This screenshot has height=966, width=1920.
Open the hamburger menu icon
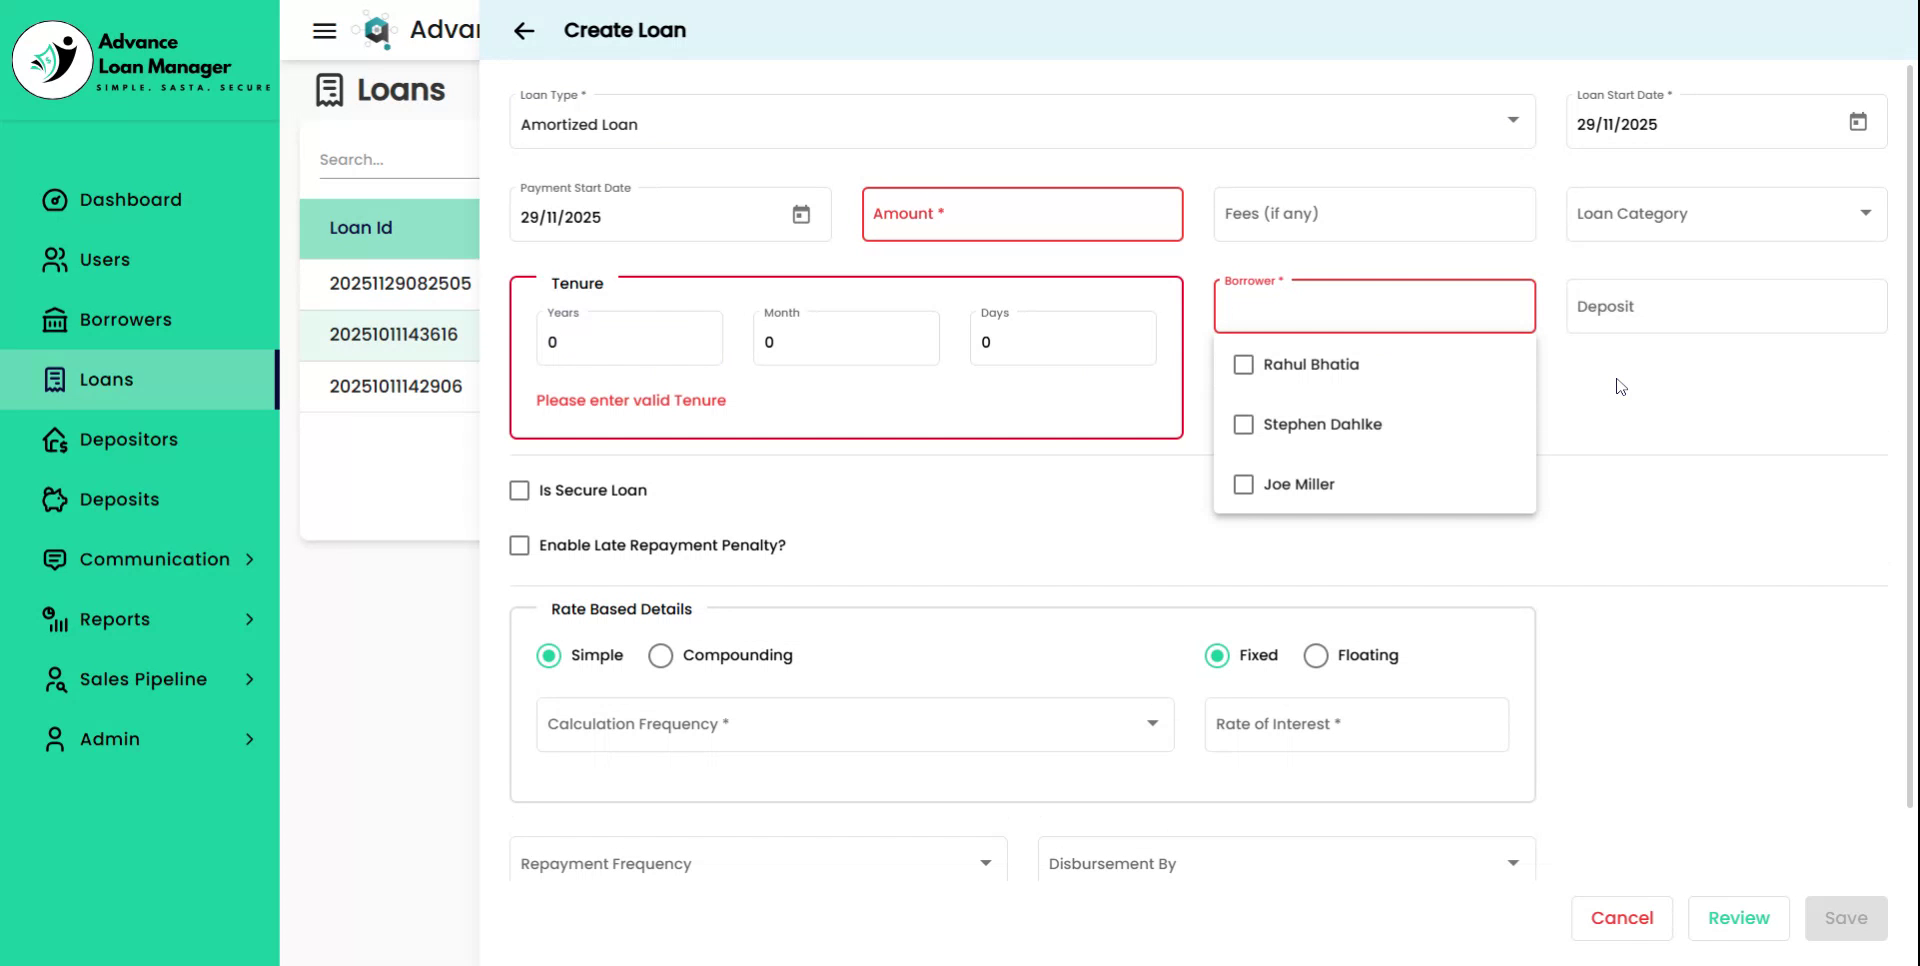[324, 31]
